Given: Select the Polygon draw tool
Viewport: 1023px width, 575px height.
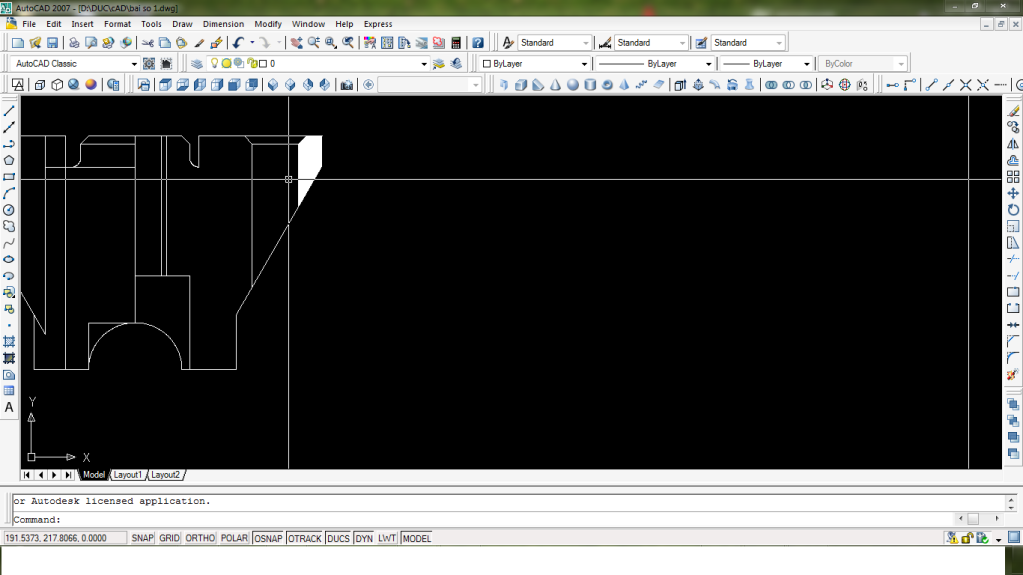Looking at the screenshot, I should pos(9,161).
